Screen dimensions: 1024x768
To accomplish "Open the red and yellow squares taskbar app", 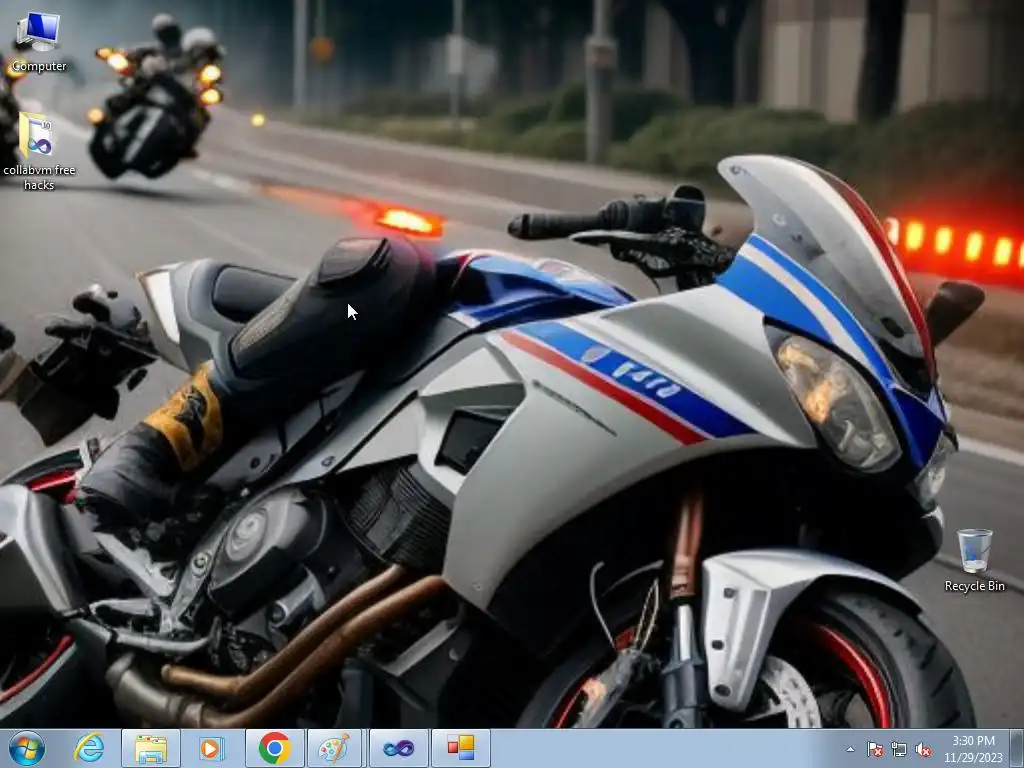I will 460,748.
